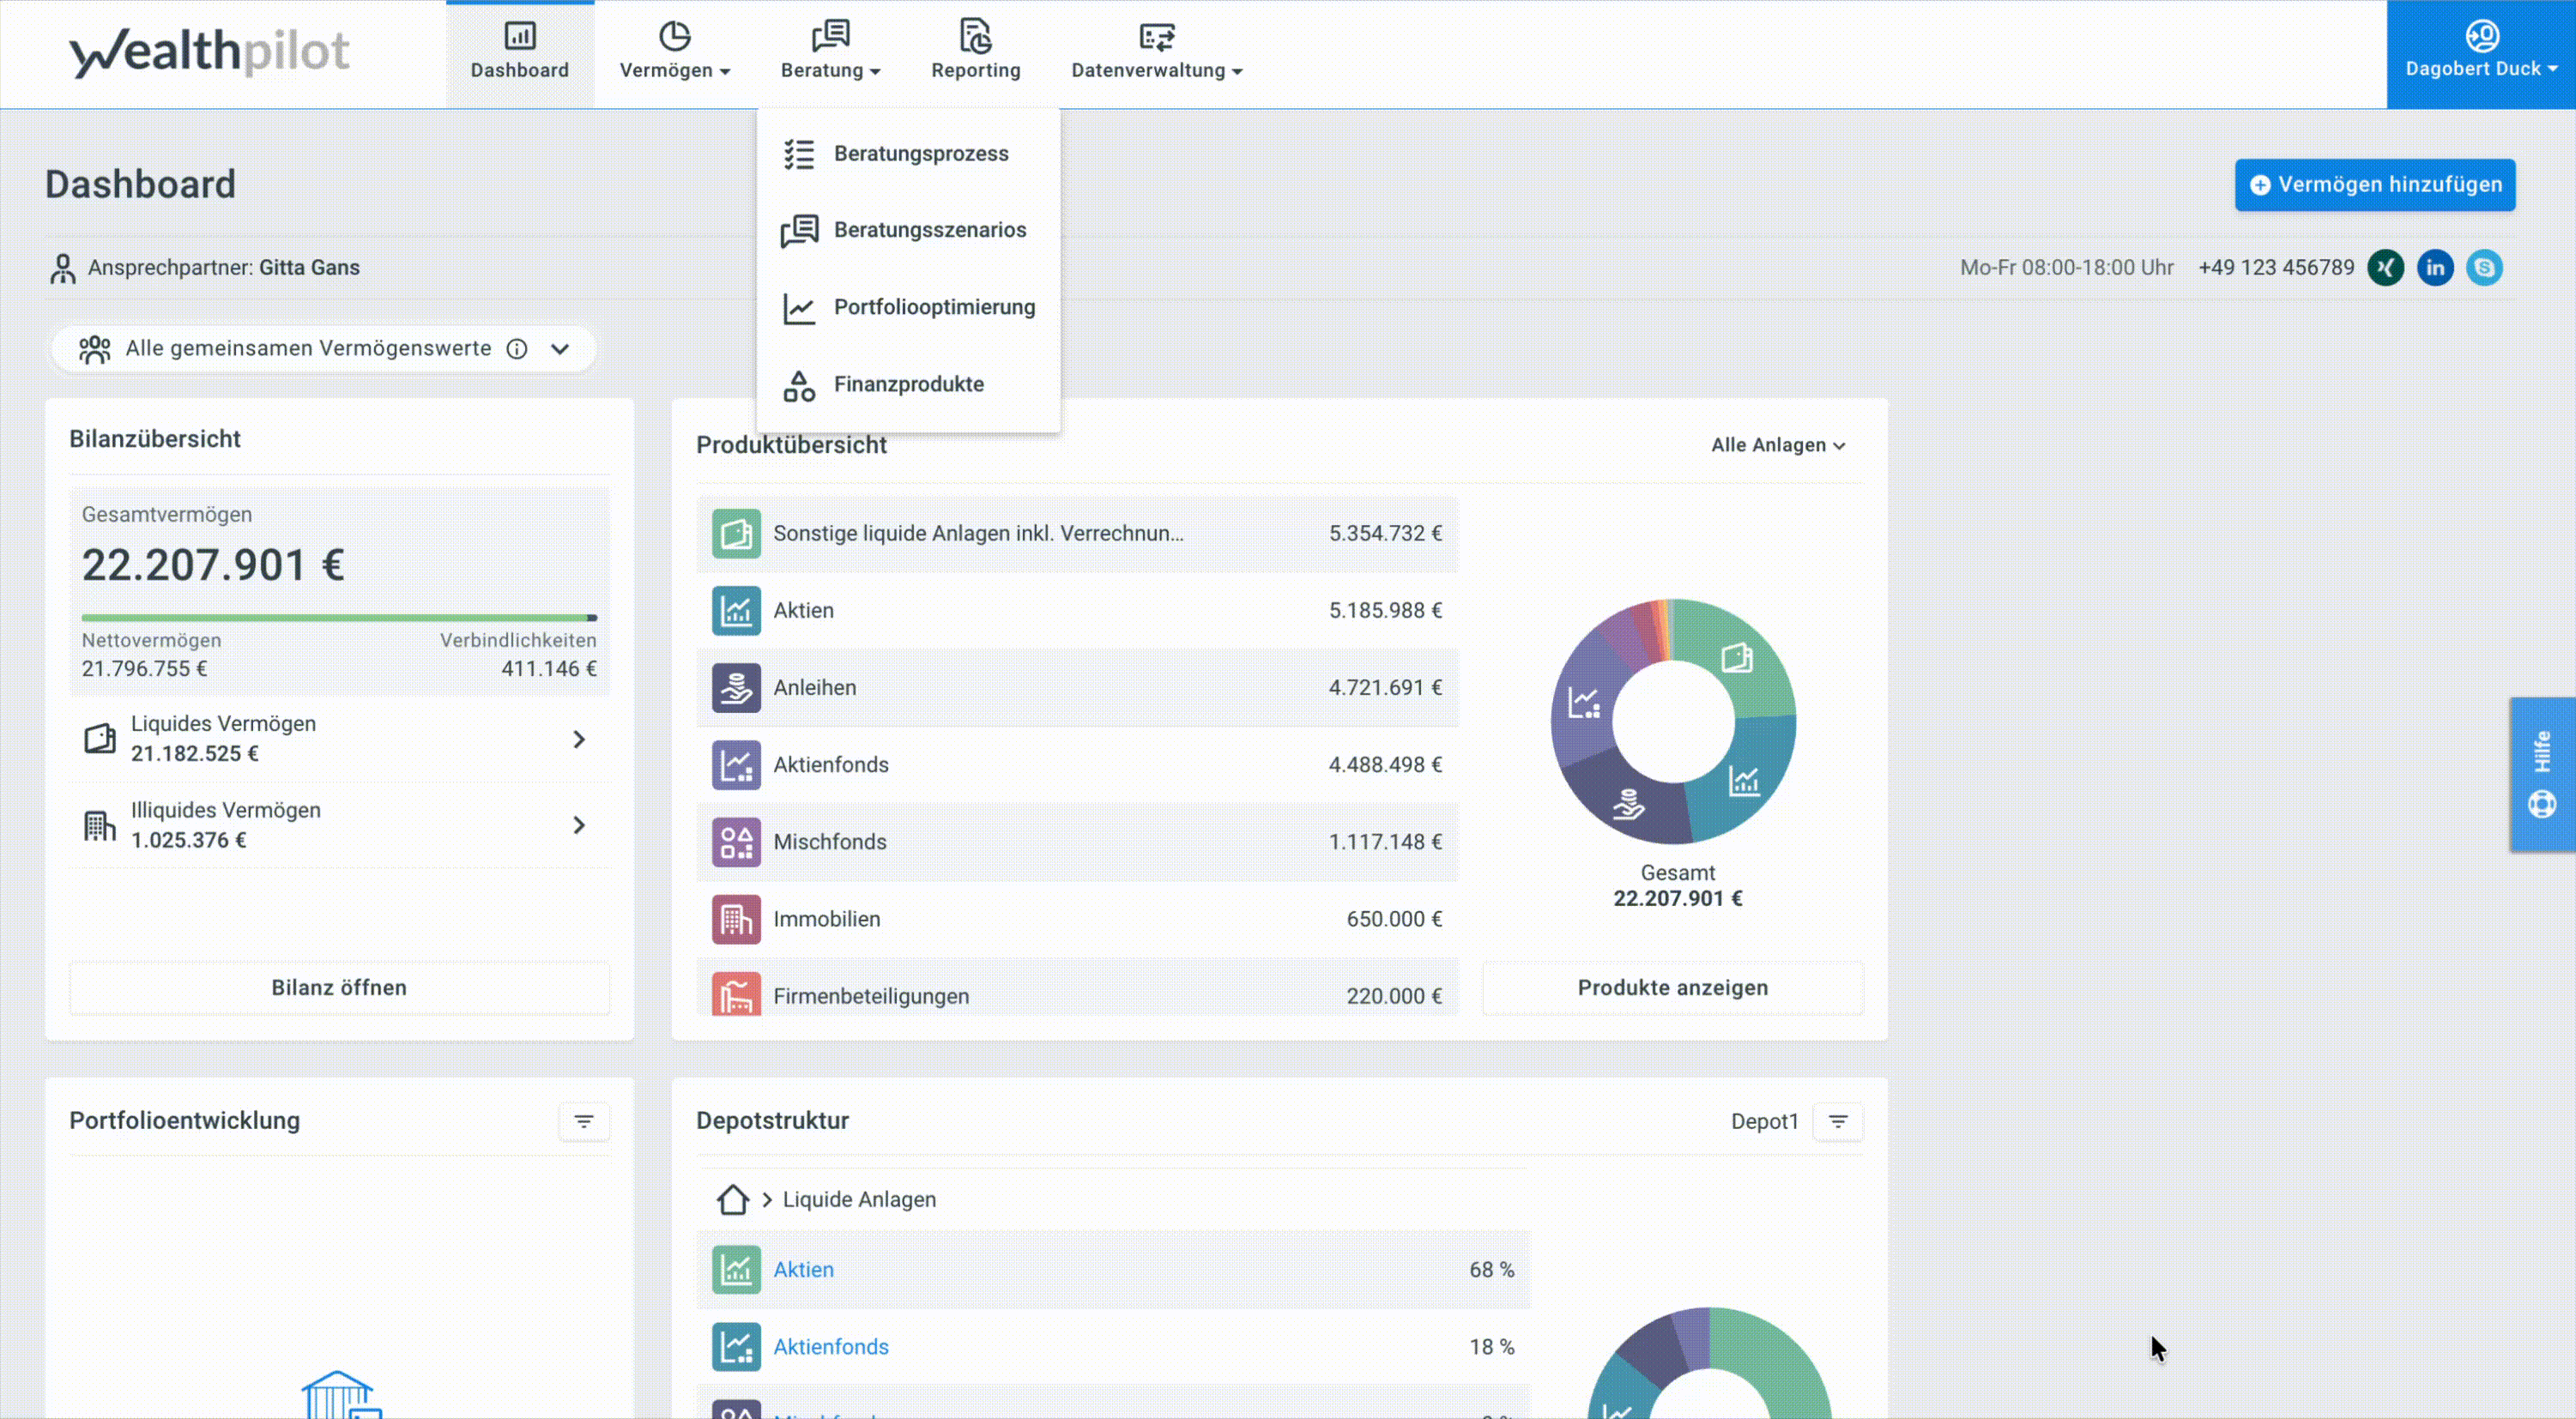Choose Finanzprodukte in the menu
Screen dimensions: 2576x1419
click(x=908, y=384)
